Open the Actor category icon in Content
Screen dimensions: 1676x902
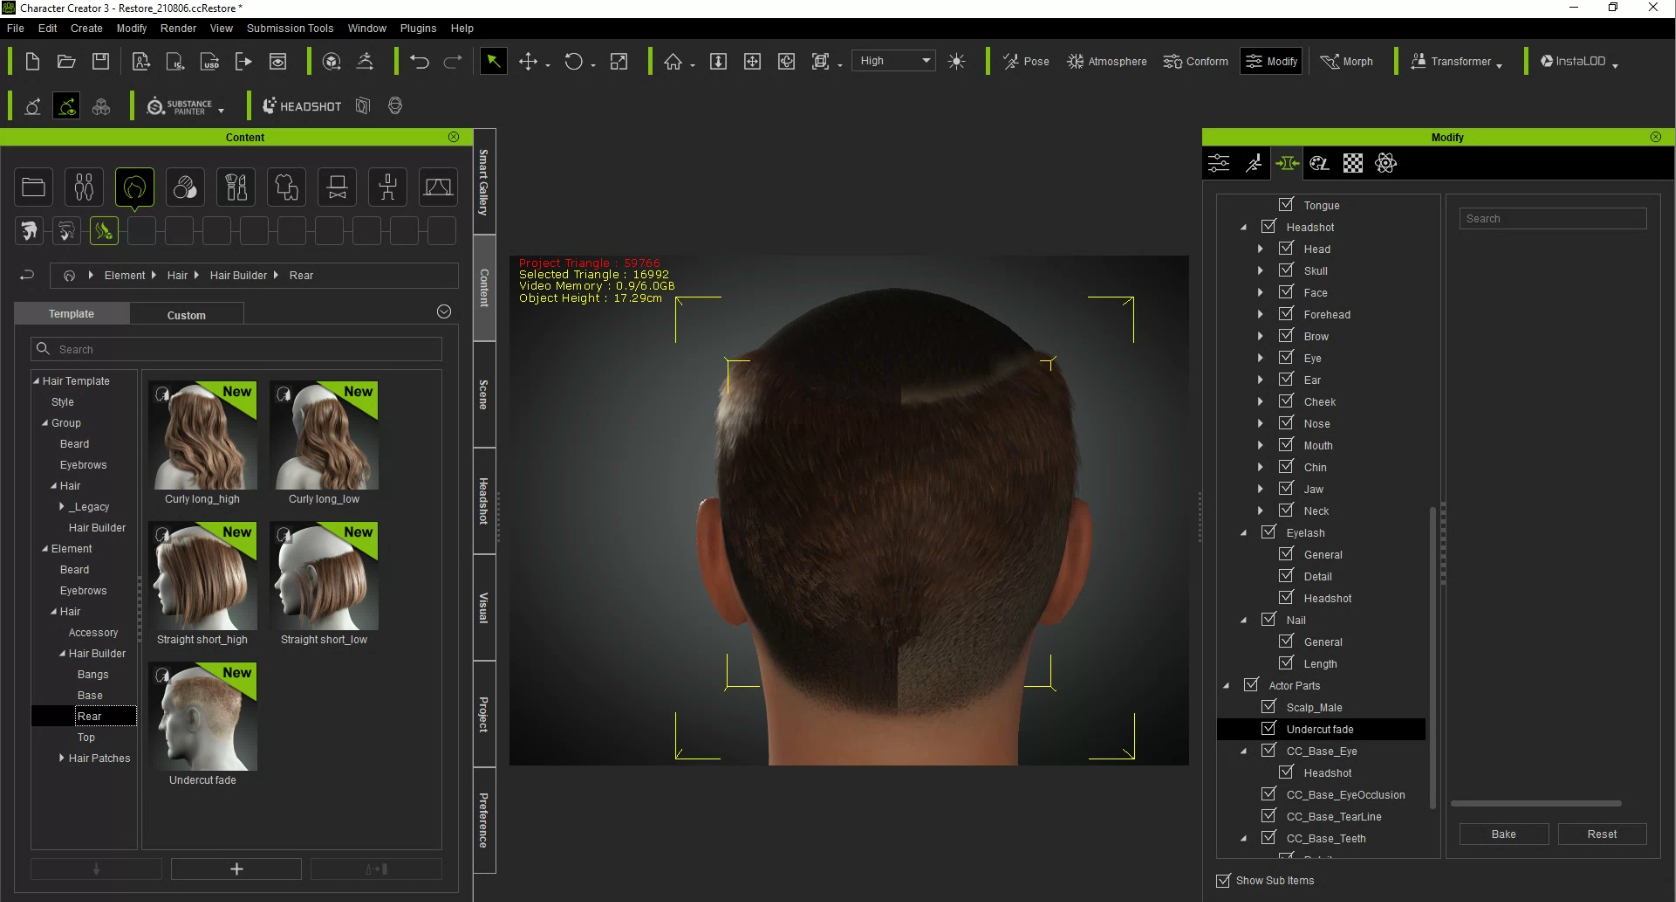point(84,187)
